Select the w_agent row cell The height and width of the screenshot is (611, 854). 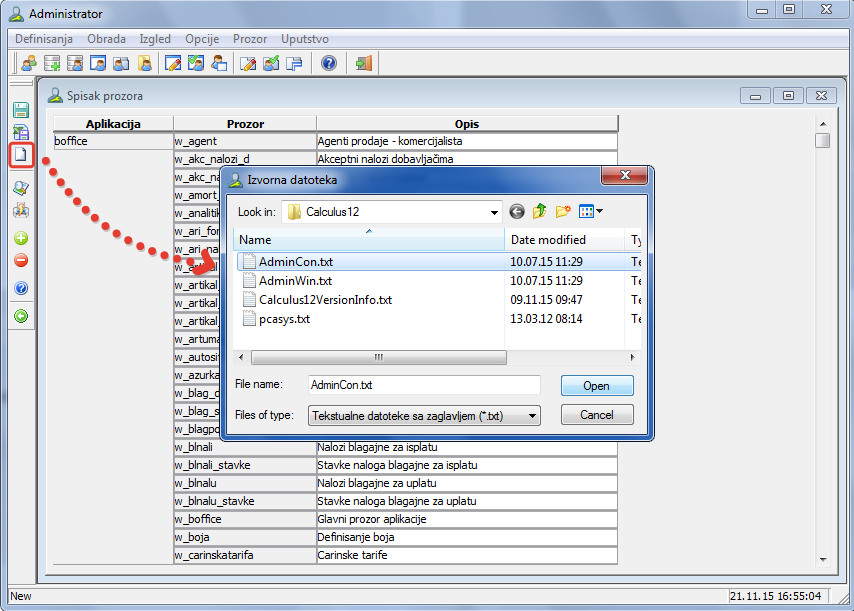click(x=245, y=141)
